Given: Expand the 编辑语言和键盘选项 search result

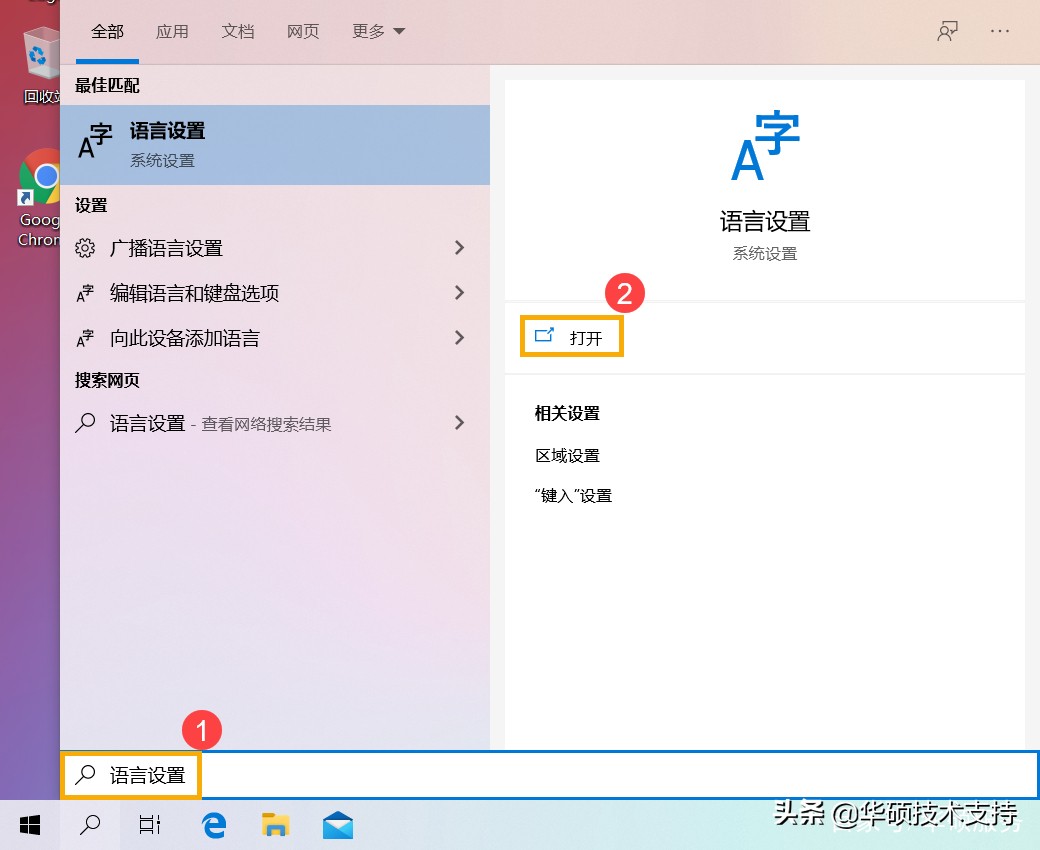Looking at the screenshot, I should pos(275,293).
